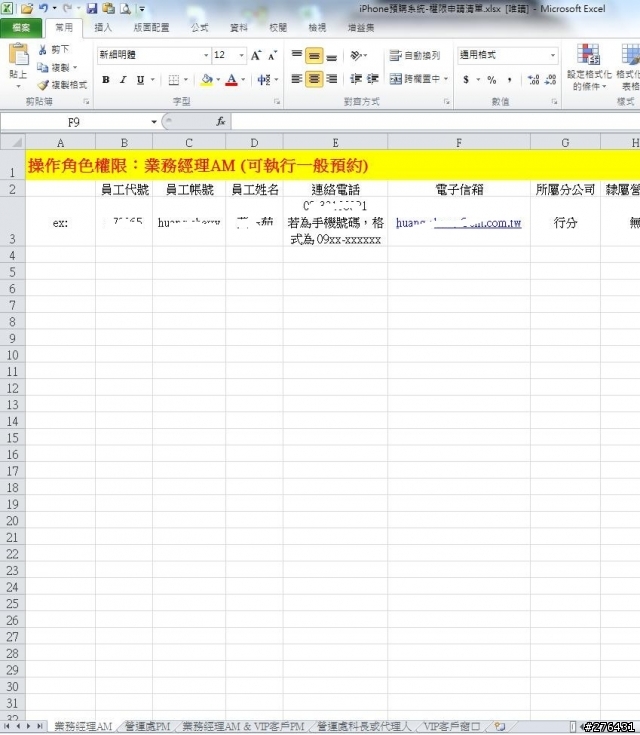
Task: Click the cell borders icon
Action: tap(173, 80)
